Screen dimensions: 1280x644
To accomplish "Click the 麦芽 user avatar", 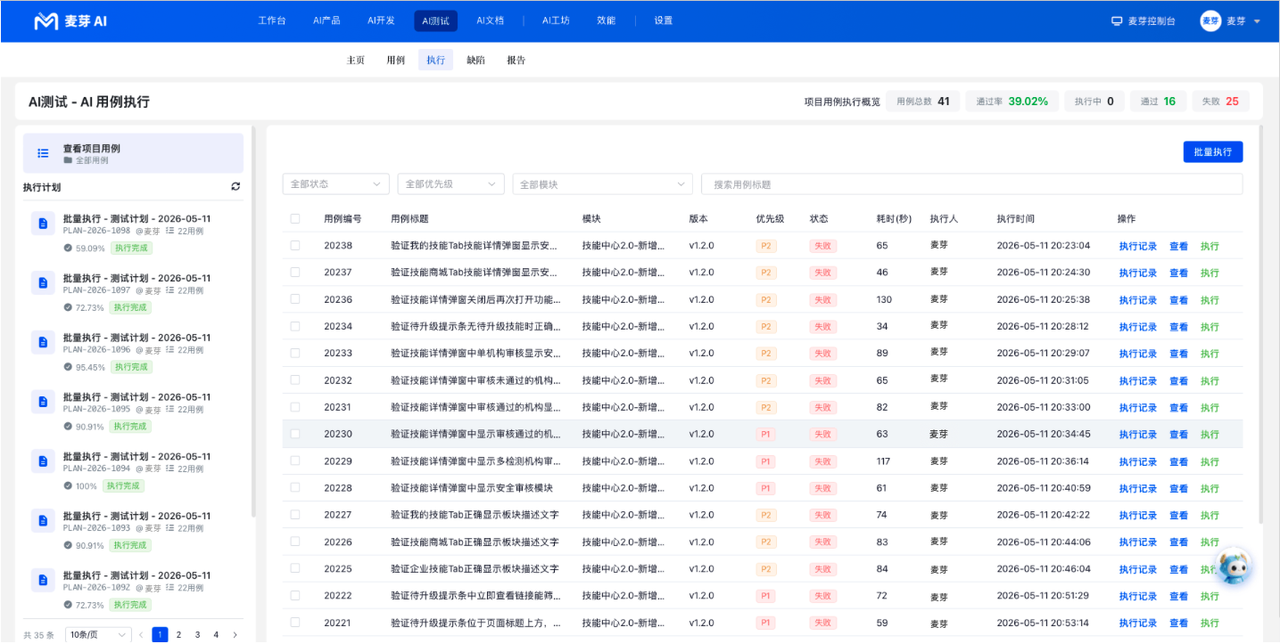I will tap(1210, 21).
